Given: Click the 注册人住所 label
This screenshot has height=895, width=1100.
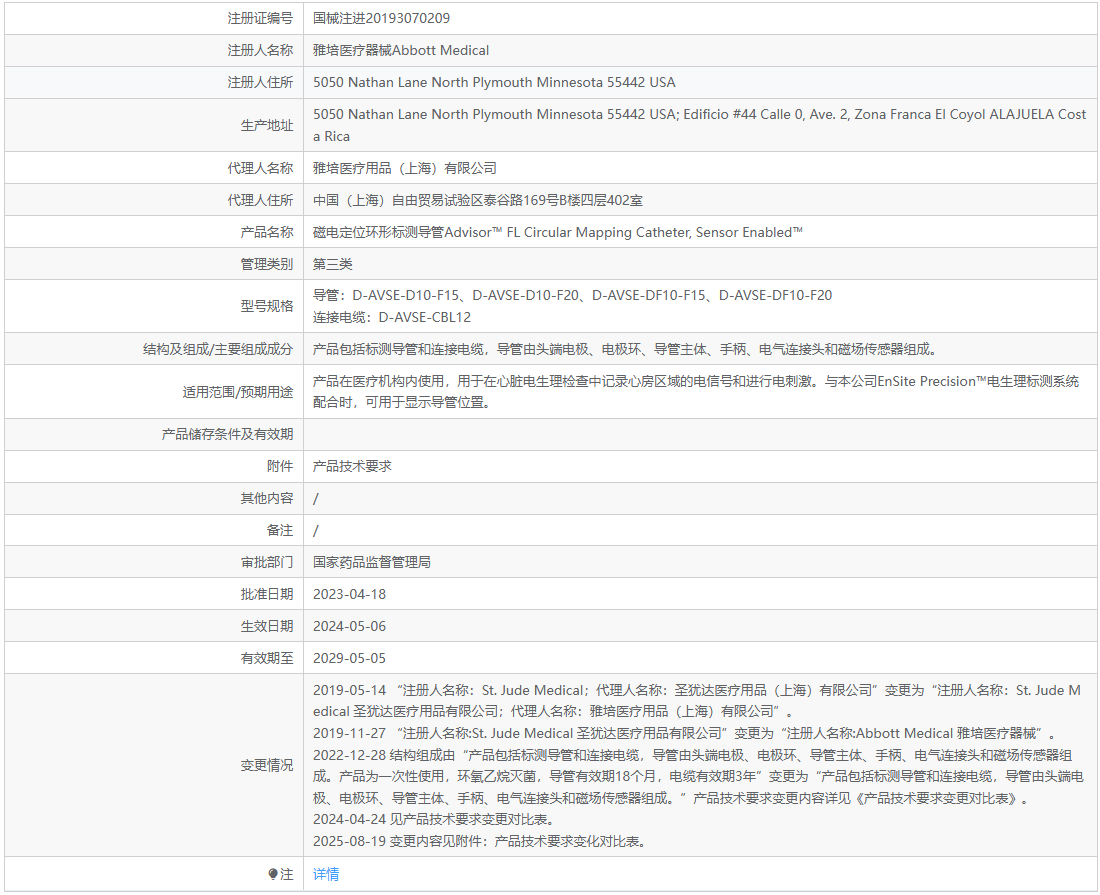Looking at the screenshot, I should (x=260, y=82).
